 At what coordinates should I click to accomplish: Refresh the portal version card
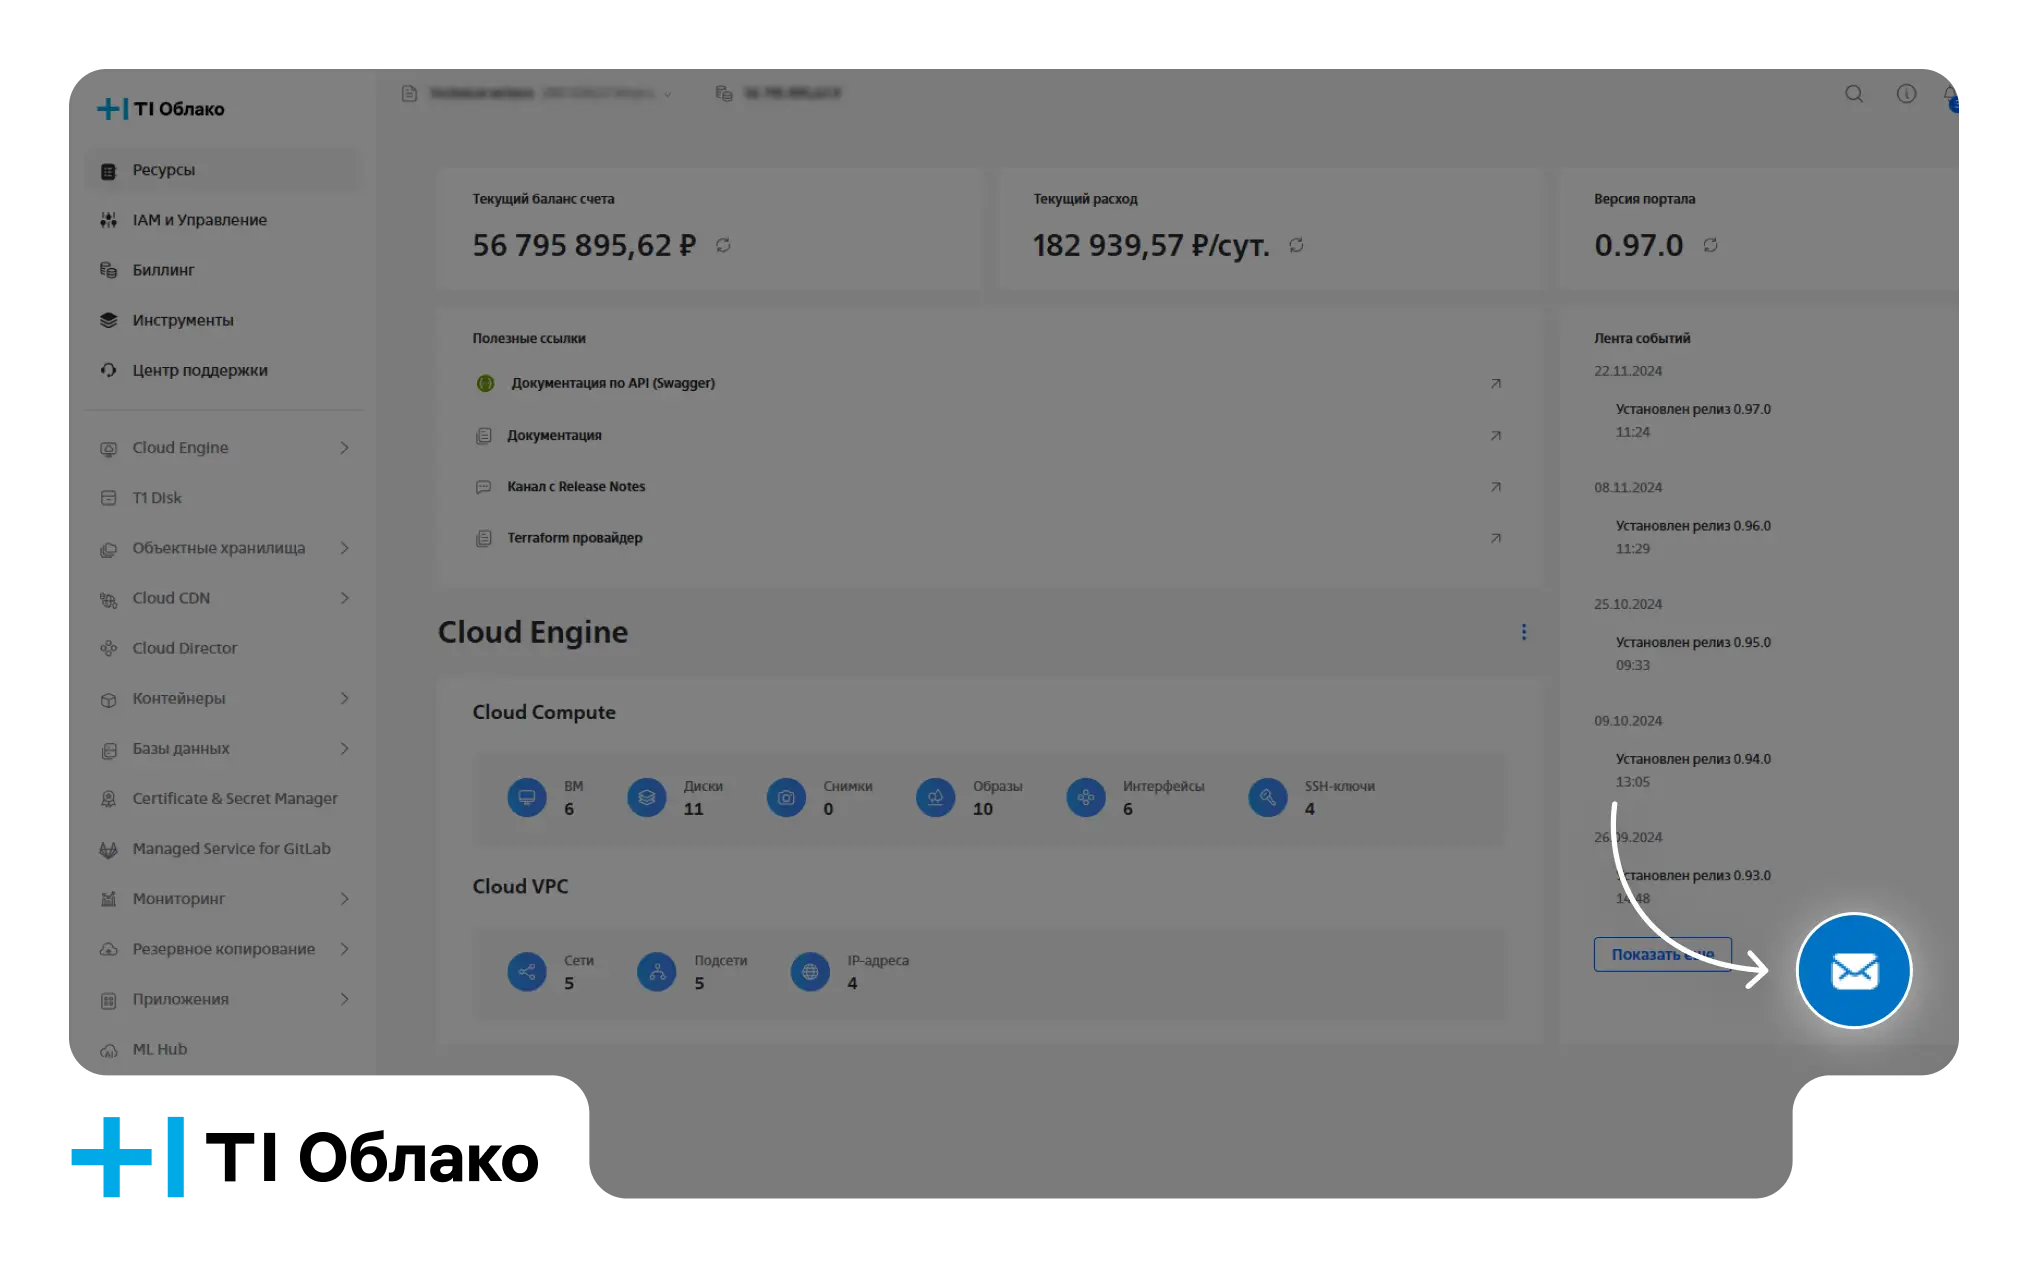(1711, 245)
